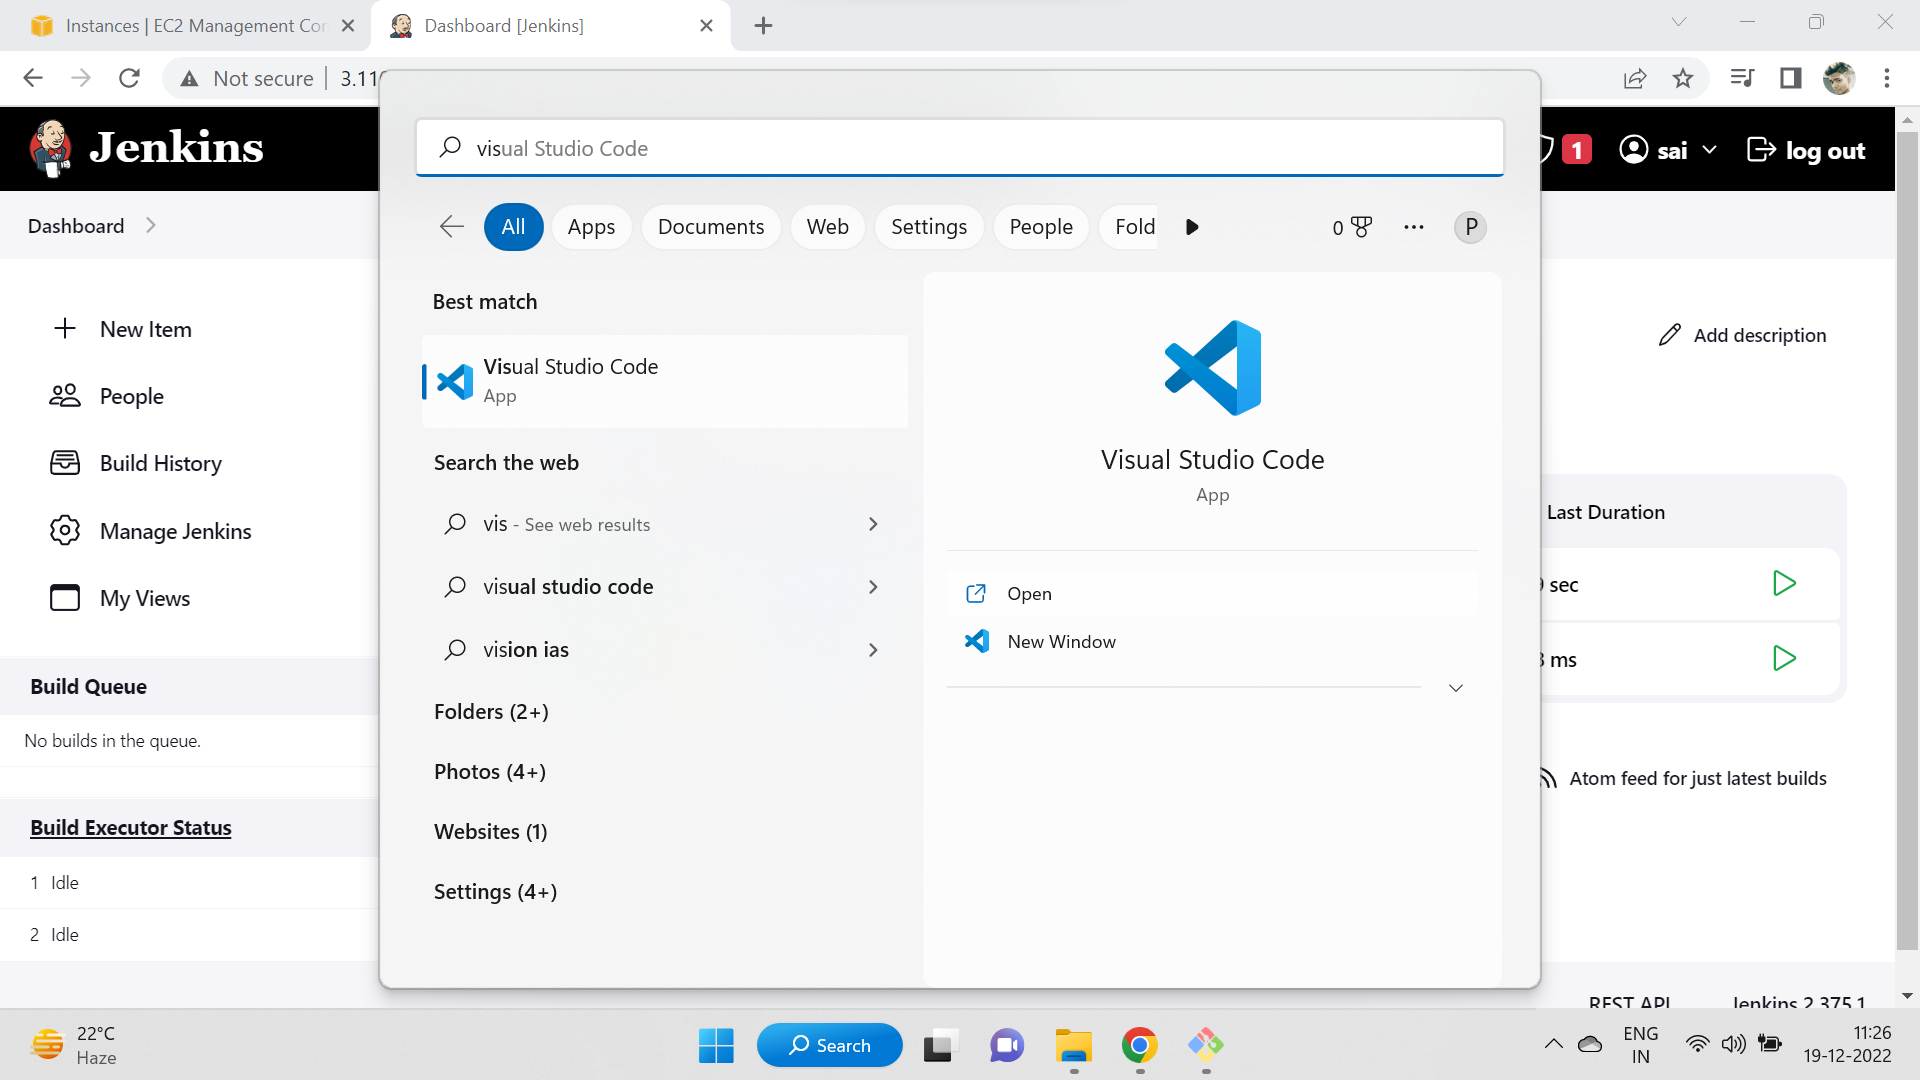The width and height of the screenshot is (1920, 1080).
Task: Click the rewards trophy icon
Action: click(x=1361, y=227)
